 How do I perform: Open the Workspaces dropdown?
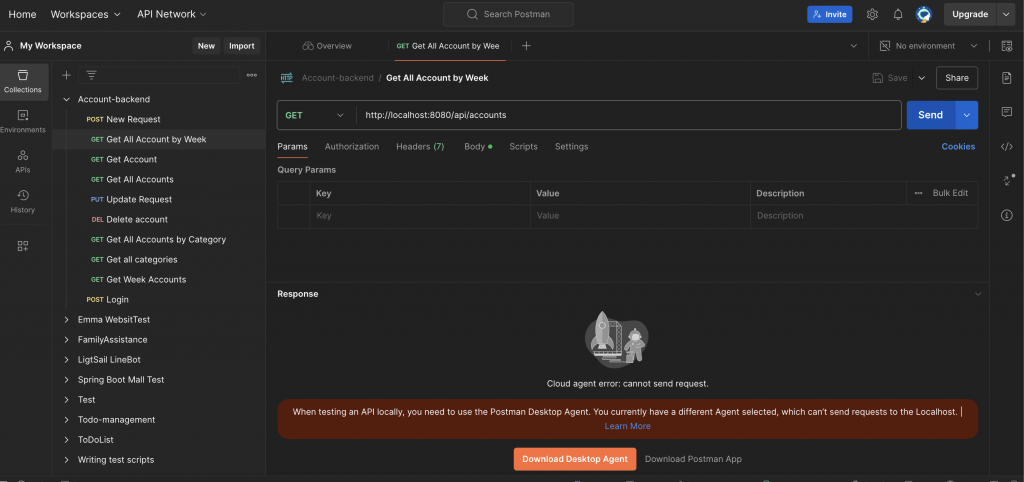86,14
